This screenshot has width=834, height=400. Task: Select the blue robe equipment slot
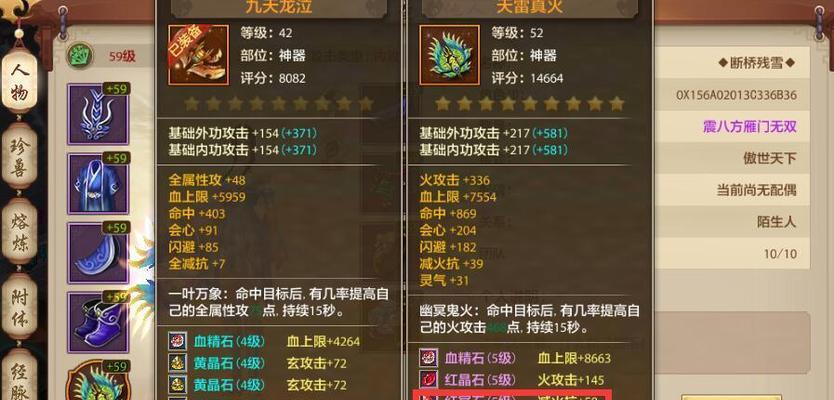tap(98, 184)
